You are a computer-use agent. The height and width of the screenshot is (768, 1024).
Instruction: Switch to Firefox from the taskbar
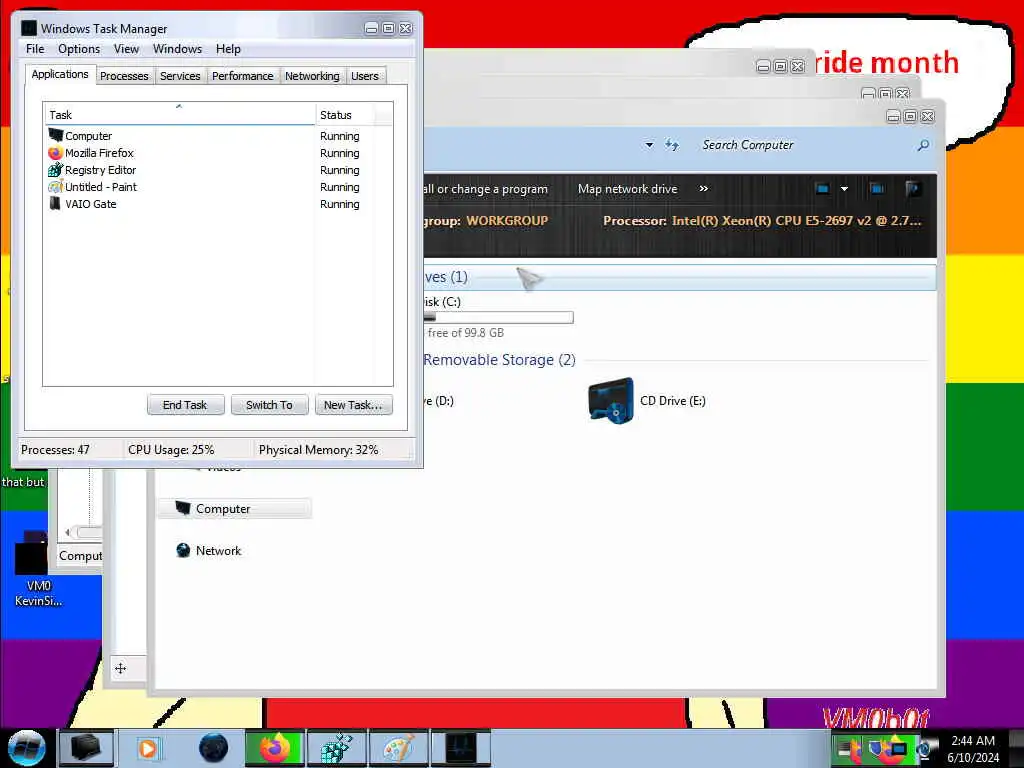coord(274,748)
